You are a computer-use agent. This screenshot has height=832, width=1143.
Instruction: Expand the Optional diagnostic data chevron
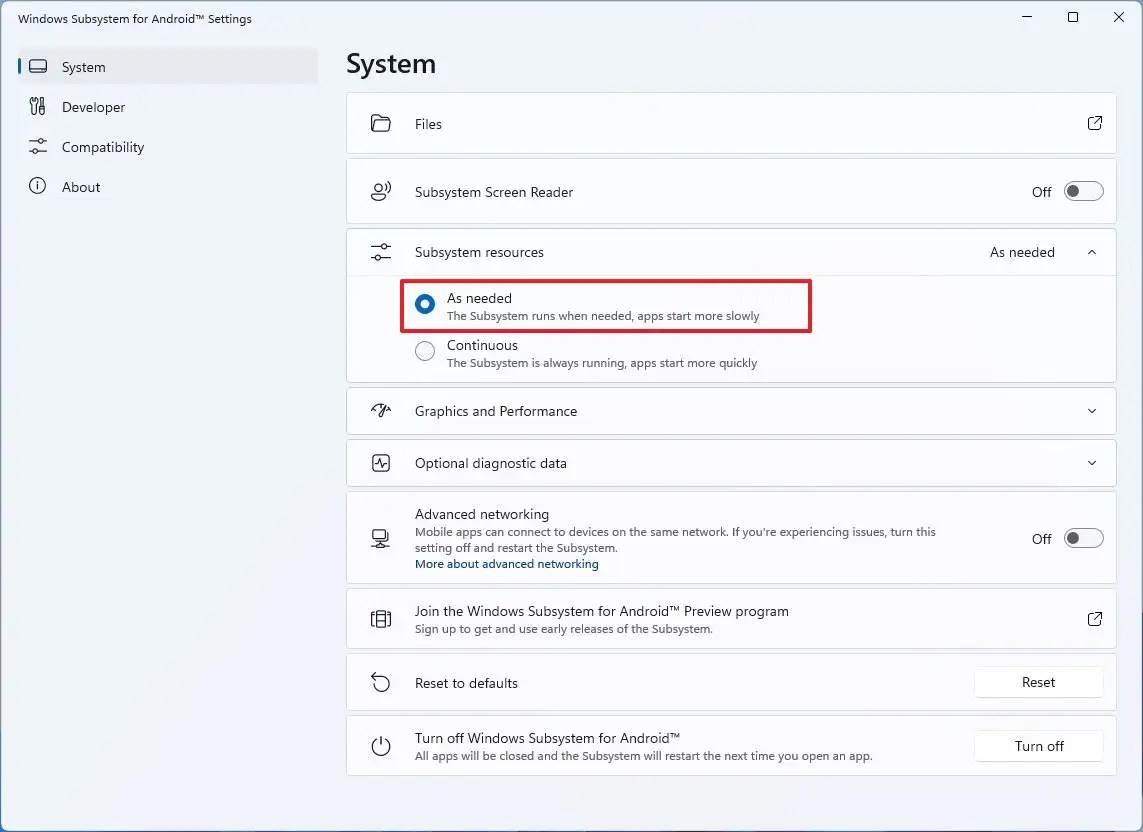(1091, 463)
